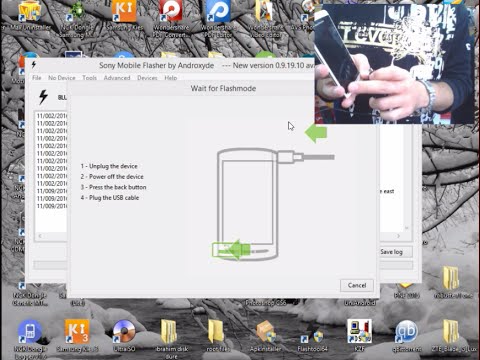Image resolution: width=480 pixels, height=360 pixels.
Task: Click the log's right scroll arrow
Action: point(399,236)
